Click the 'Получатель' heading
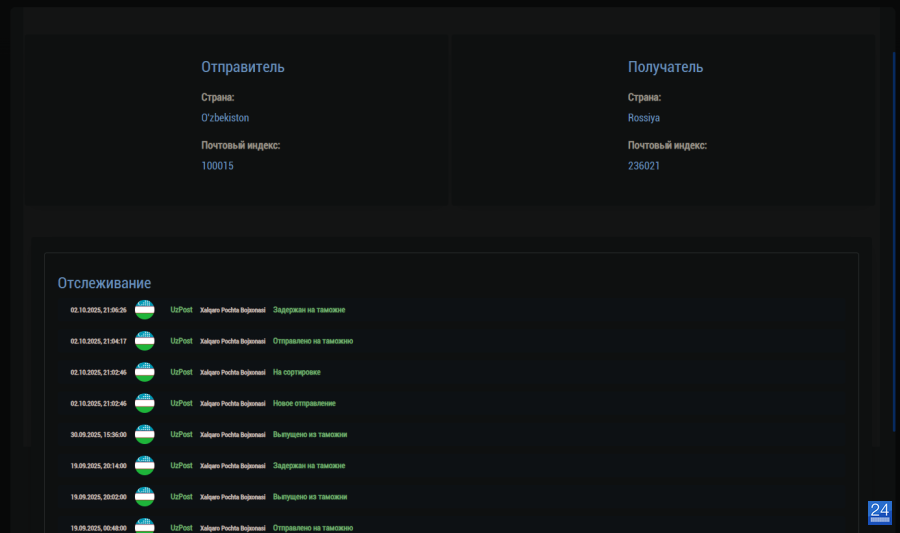900x533 pixels. [x=665, y=67]
